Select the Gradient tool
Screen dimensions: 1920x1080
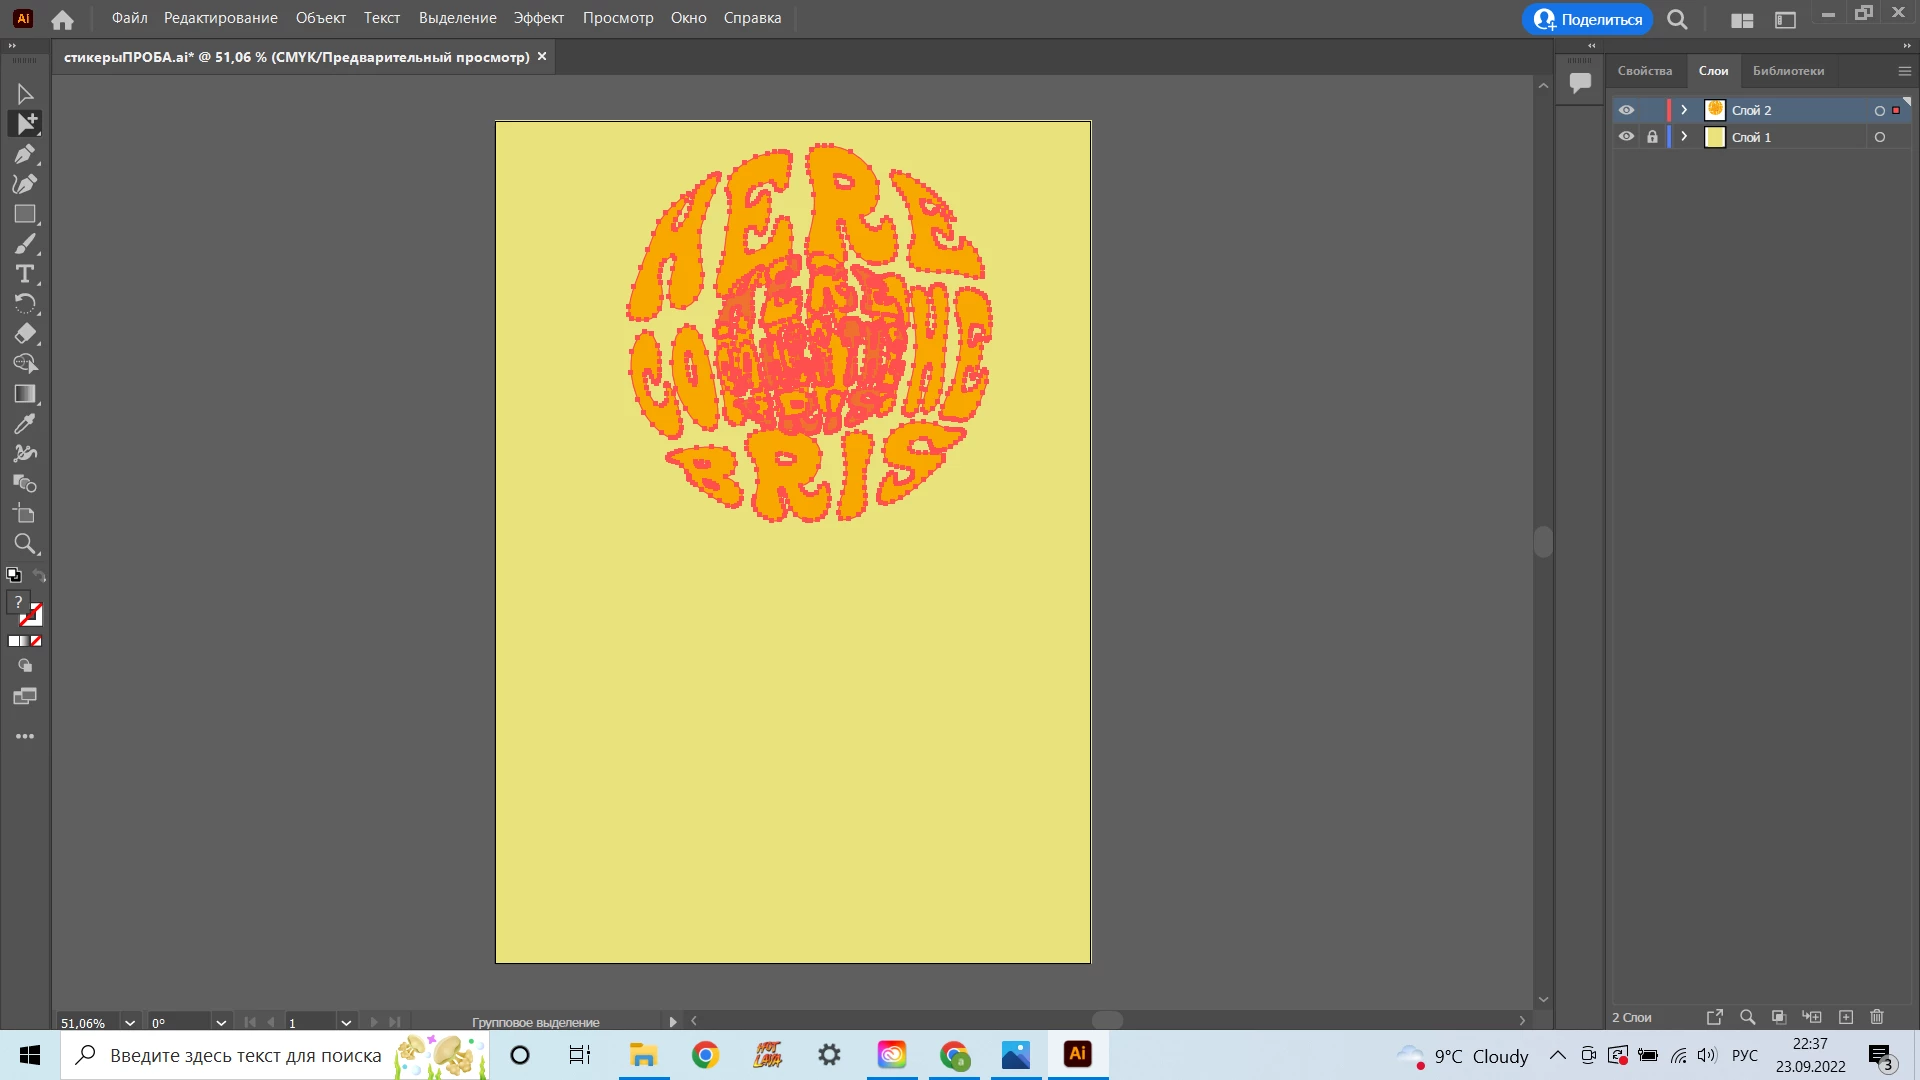[25, 394]
